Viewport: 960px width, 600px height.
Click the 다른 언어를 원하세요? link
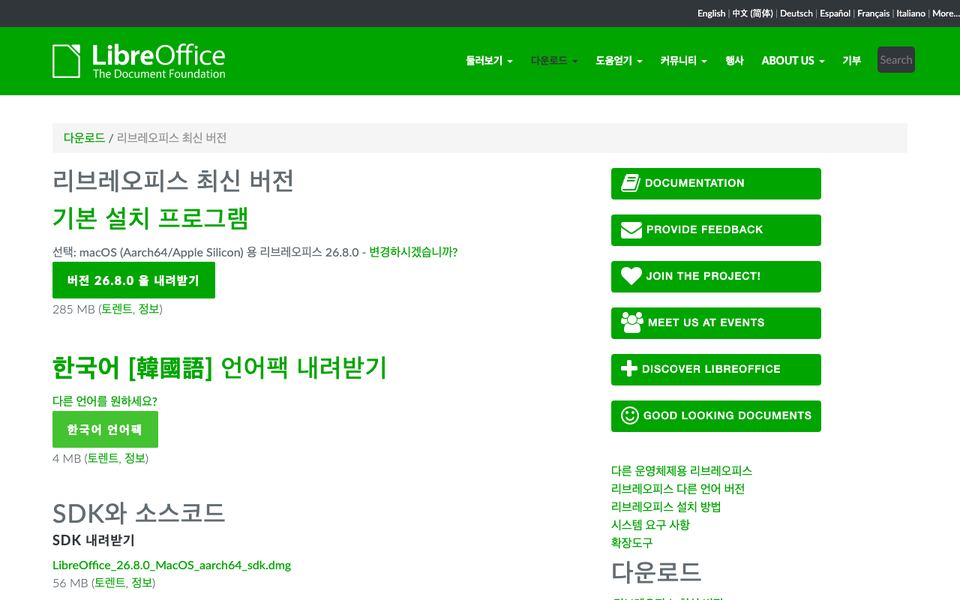click(105, 401)
